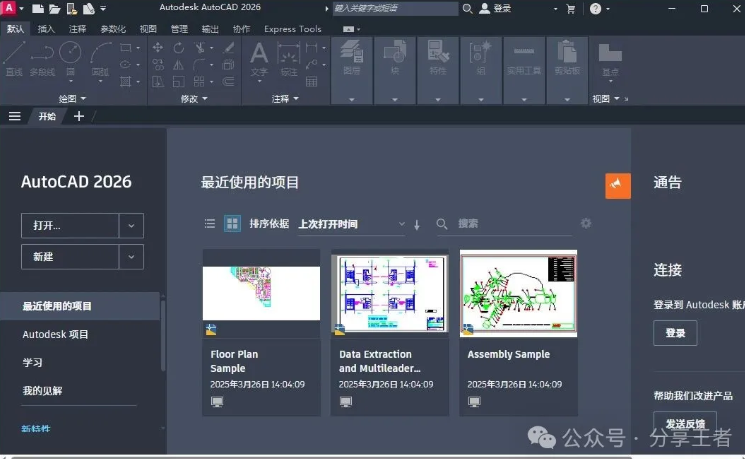Open the Floor Plan Sample thumbnail
Screen dimensions: 745x459
[261, 293]
